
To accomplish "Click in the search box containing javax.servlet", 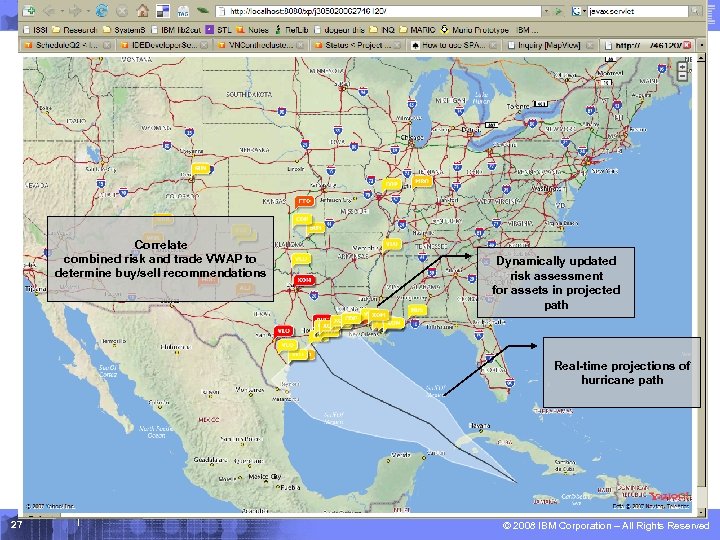I will pos(638,11).
